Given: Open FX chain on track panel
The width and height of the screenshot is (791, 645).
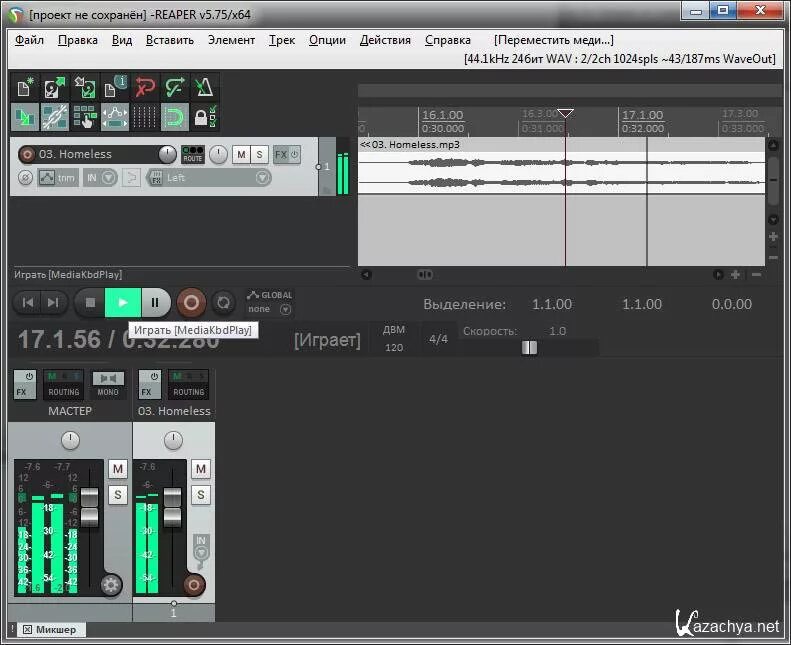Looking at the screenshot, I should 280,154.
